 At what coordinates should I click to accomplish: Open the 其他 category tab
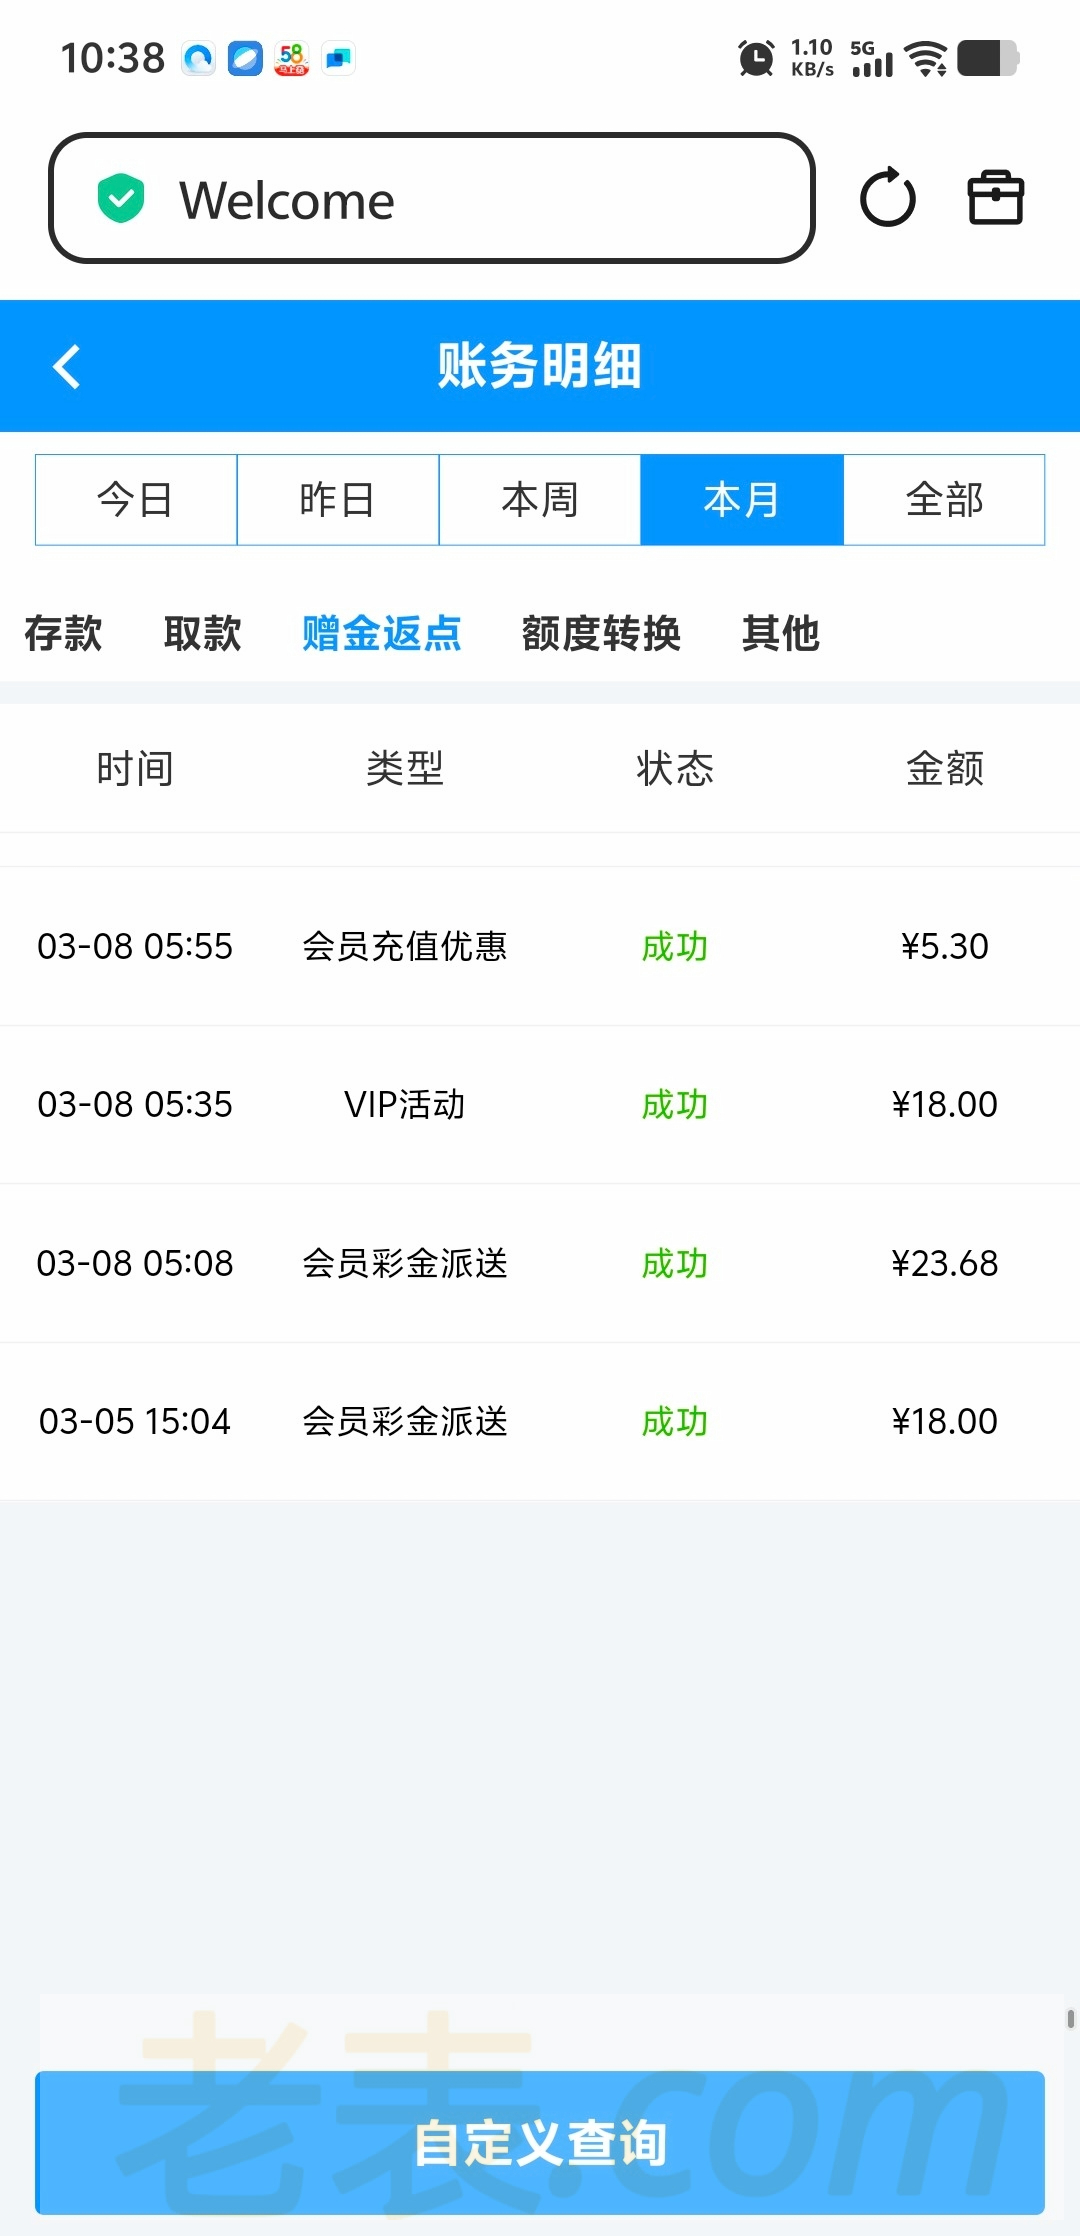tap(781, 634)
